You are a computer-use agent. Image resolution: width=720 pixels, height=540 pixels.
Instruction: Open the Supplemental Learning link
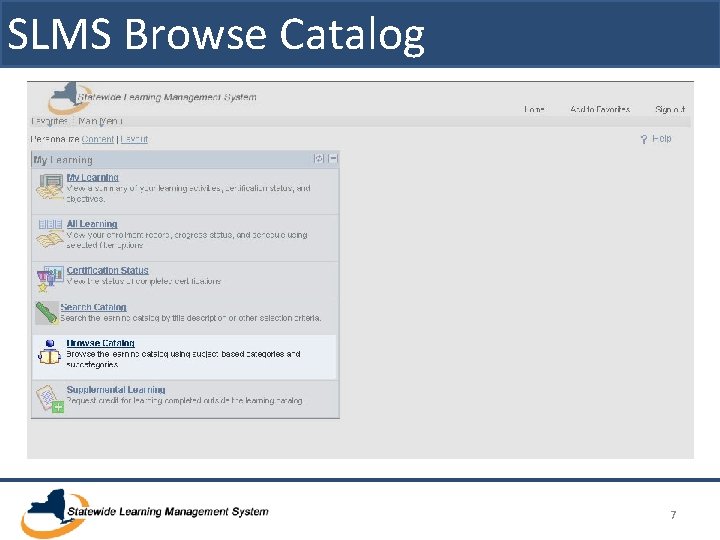point(116,389)
